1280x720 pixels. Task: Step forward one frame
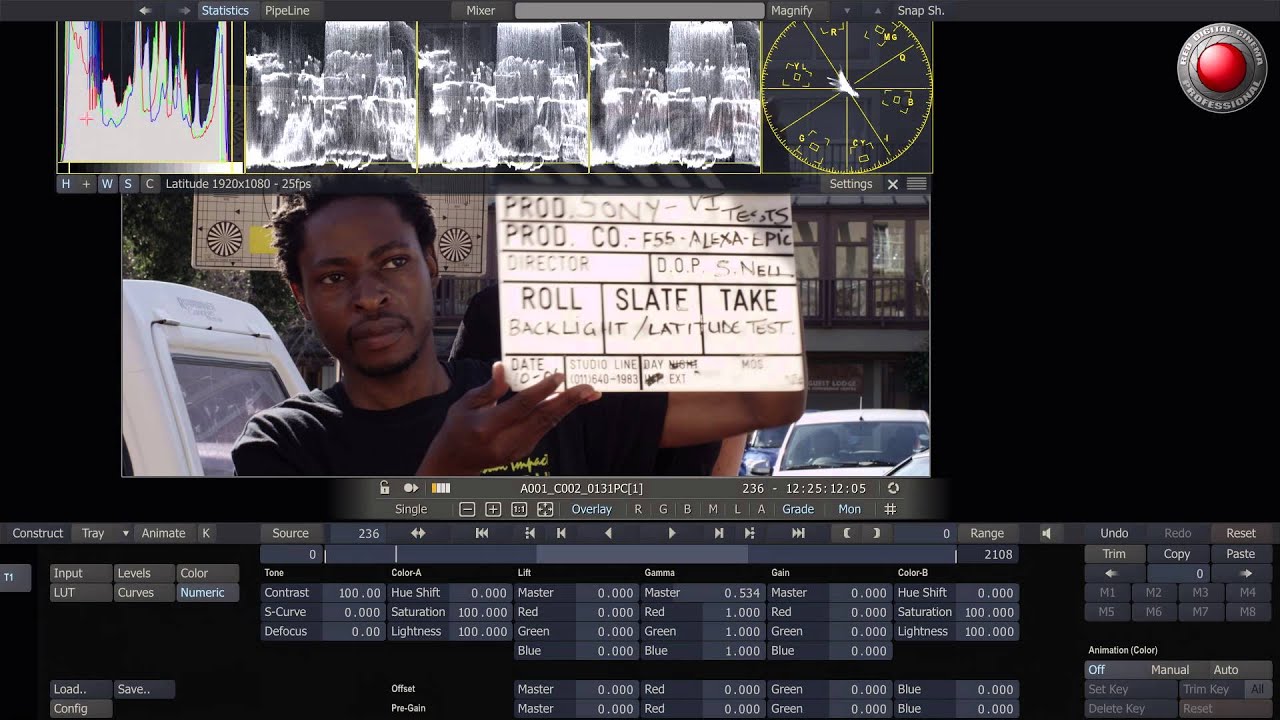pos(718,533)
